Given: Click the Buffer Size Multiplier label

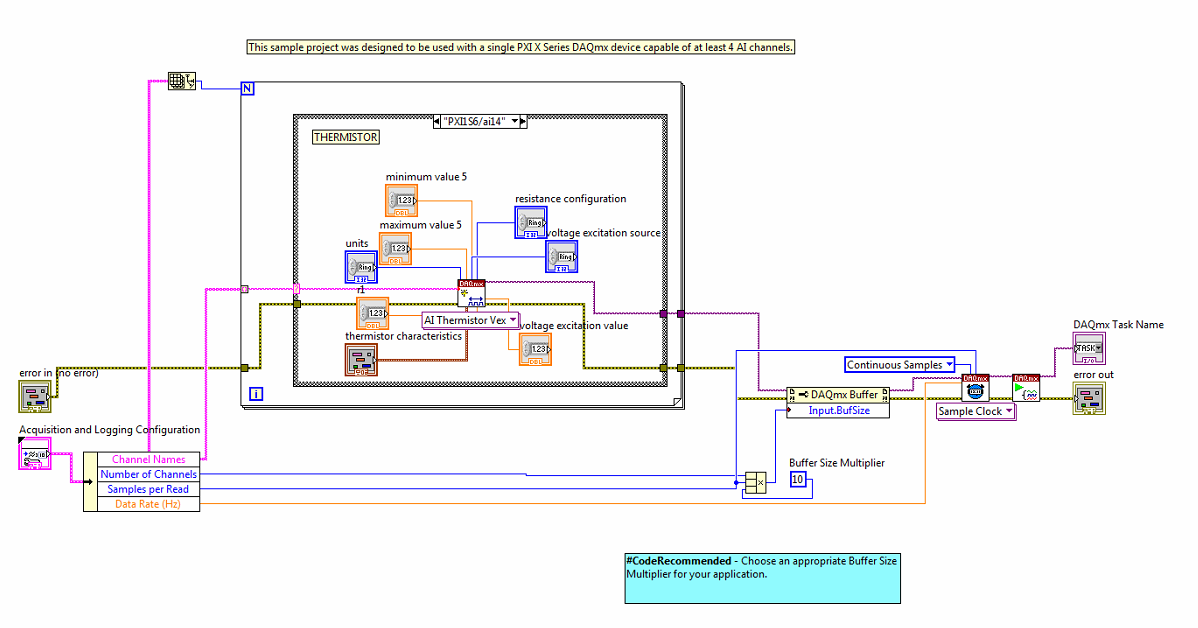Looking at the screenshot, I should tap(837, 463).
